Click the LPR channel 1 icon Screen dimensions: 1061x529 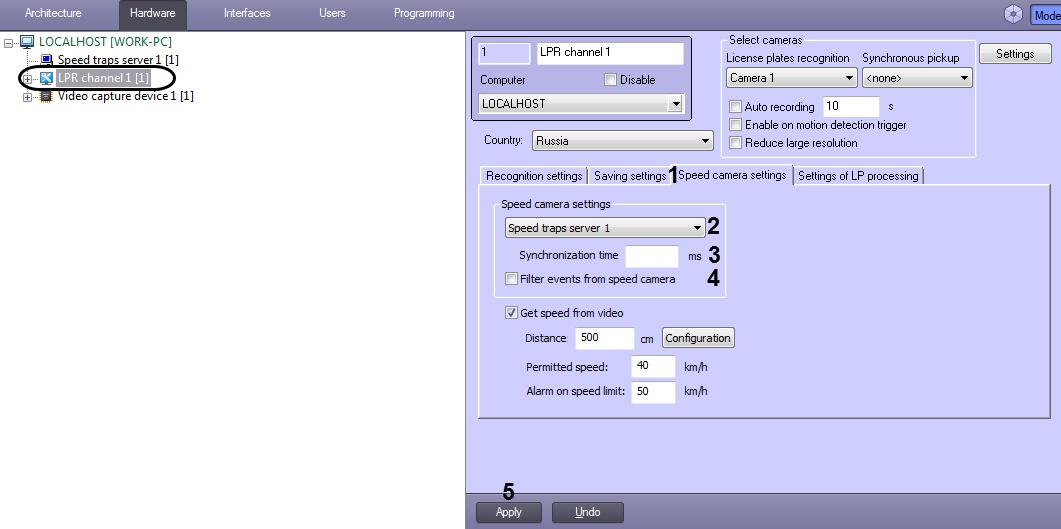click(x=47, y=78)
